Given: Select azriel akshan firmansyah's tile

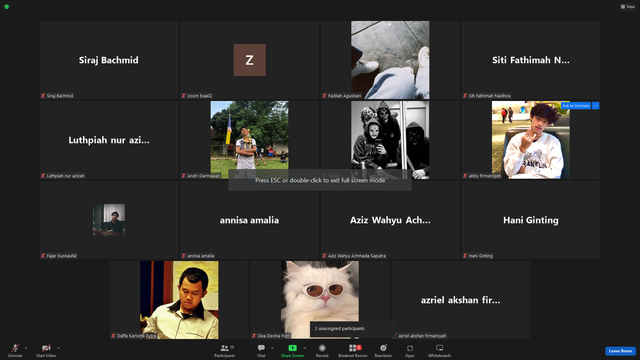Looking at the screenshot, I should point(460,300).
